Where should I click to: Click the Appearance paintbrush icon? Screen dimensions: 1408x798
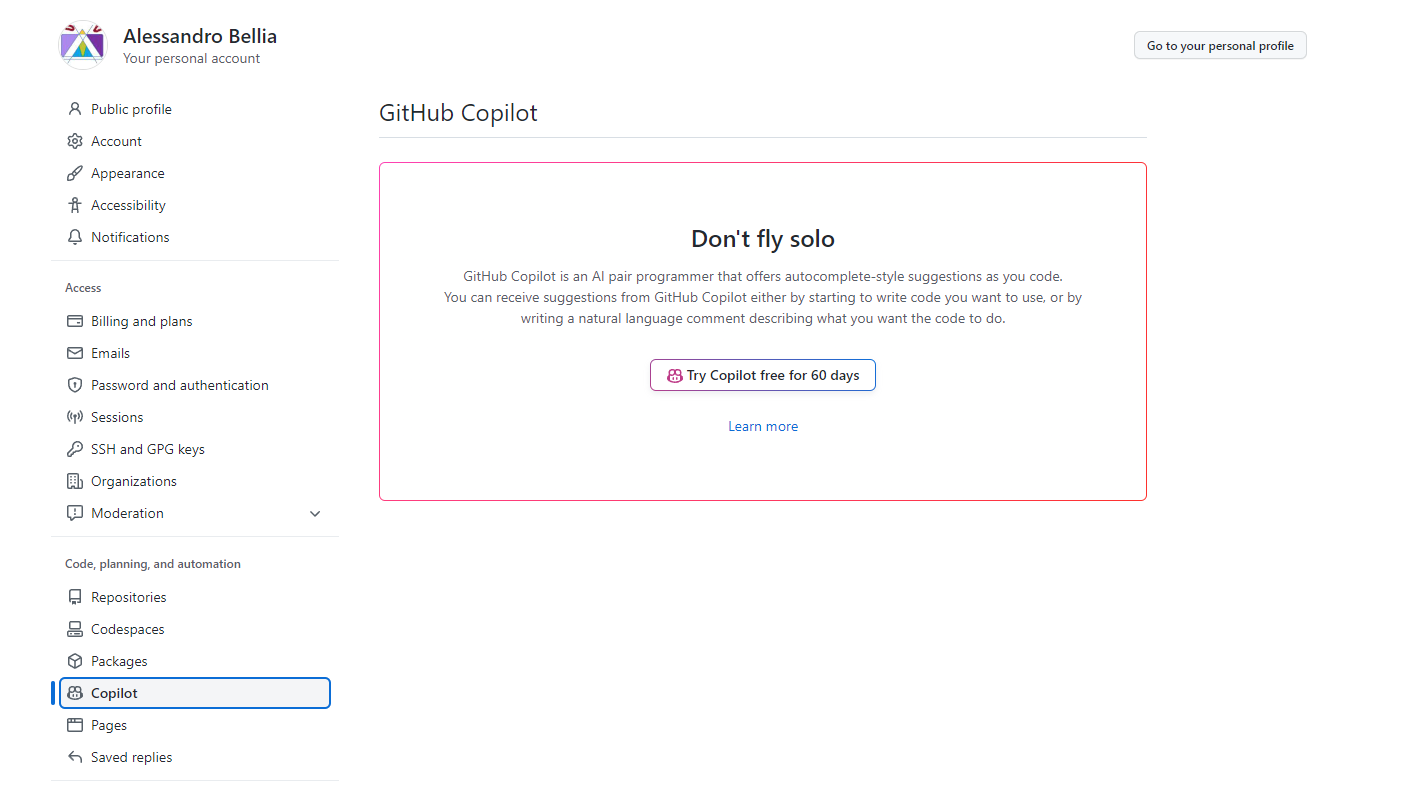tap(74, 172)
